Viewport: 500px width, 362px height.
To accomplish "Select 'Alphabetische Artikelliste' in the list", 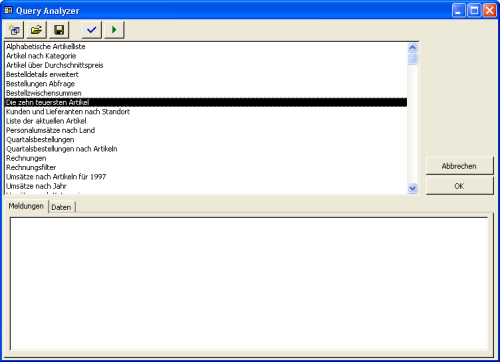I will [206, 46].
